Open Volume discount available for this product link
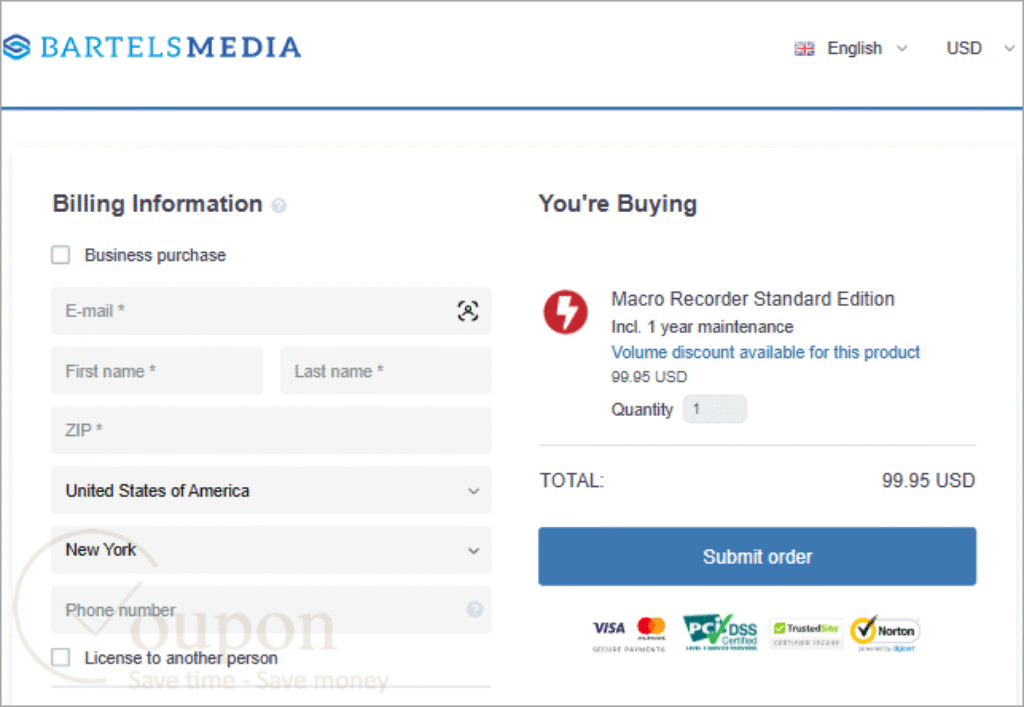 765,353
